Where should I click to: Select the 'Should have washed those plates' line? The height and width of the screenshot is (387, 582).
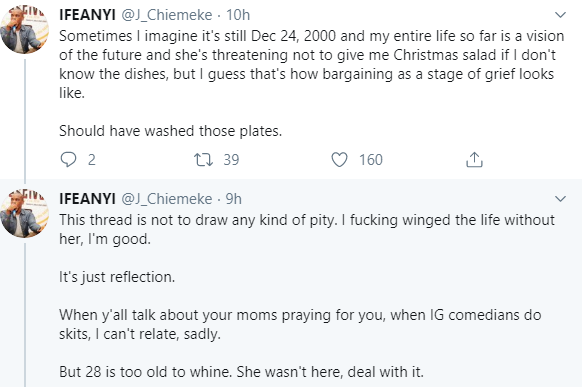pyautogui.click(x=170, y=131)
